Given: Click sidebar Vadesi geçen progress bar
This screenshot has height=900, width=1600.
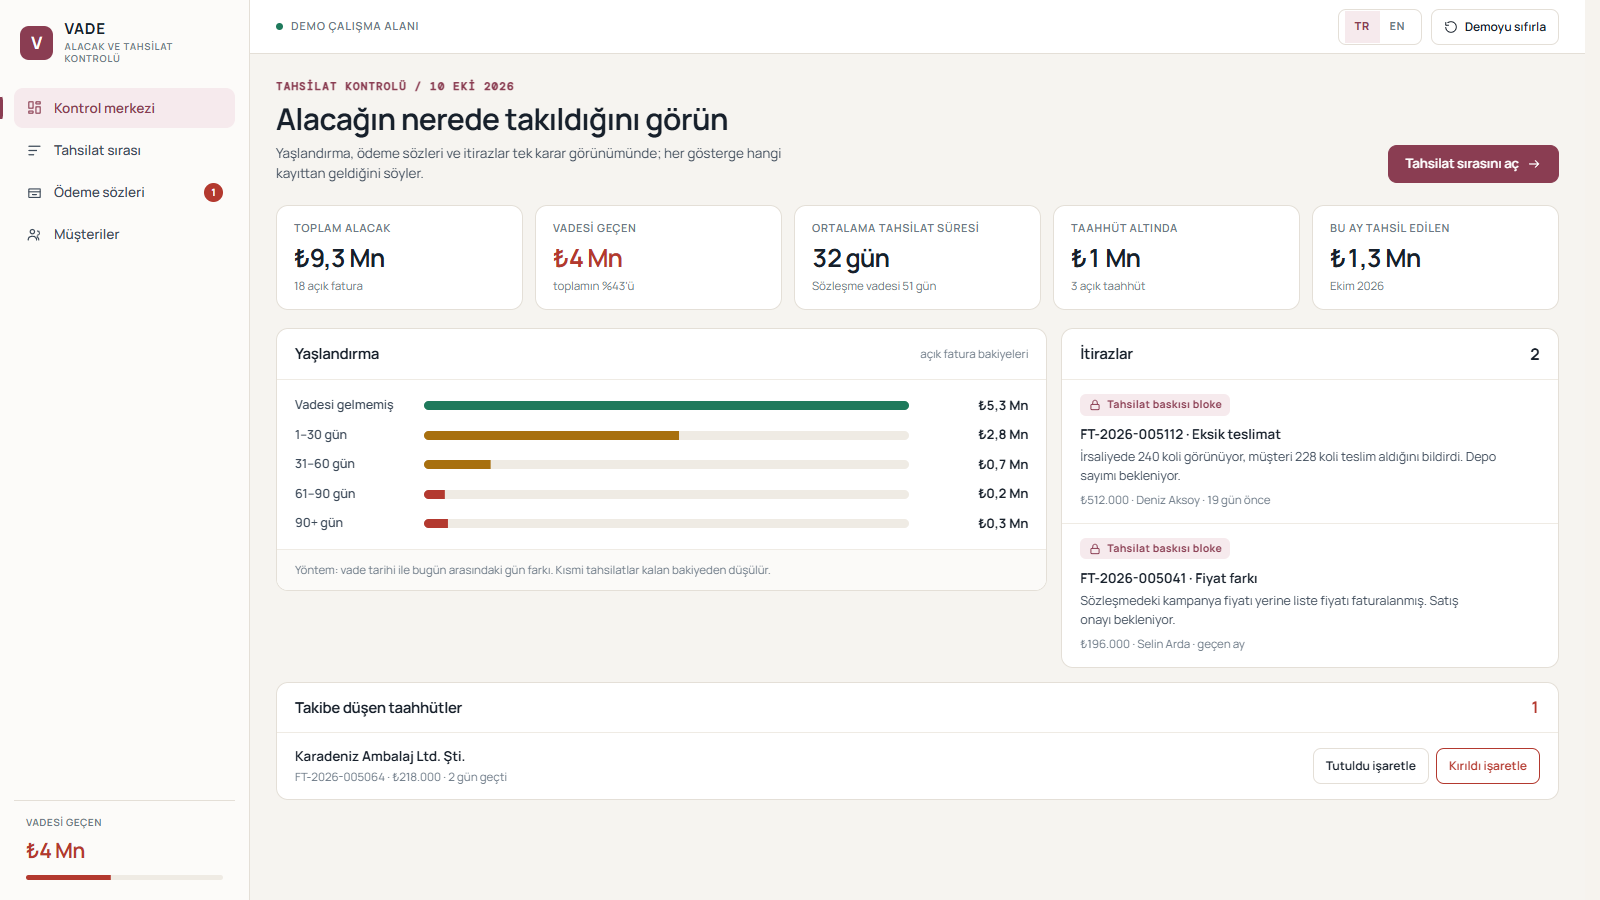Looking at the screenshot, I should pos(124,877).
